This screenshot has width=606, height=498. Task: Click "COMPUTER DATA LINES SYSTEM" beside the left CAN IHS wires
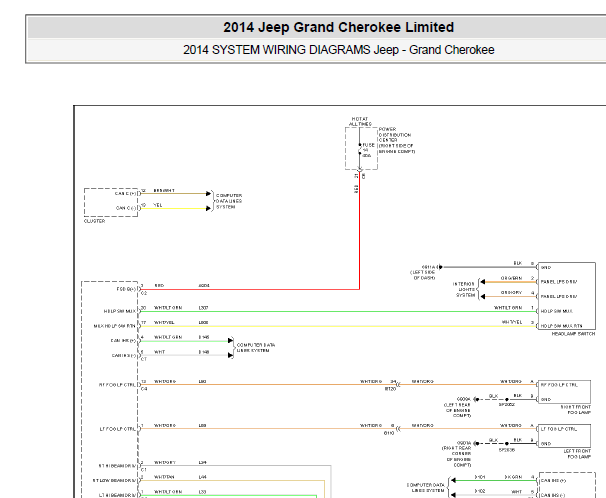(x=256, y=347)
